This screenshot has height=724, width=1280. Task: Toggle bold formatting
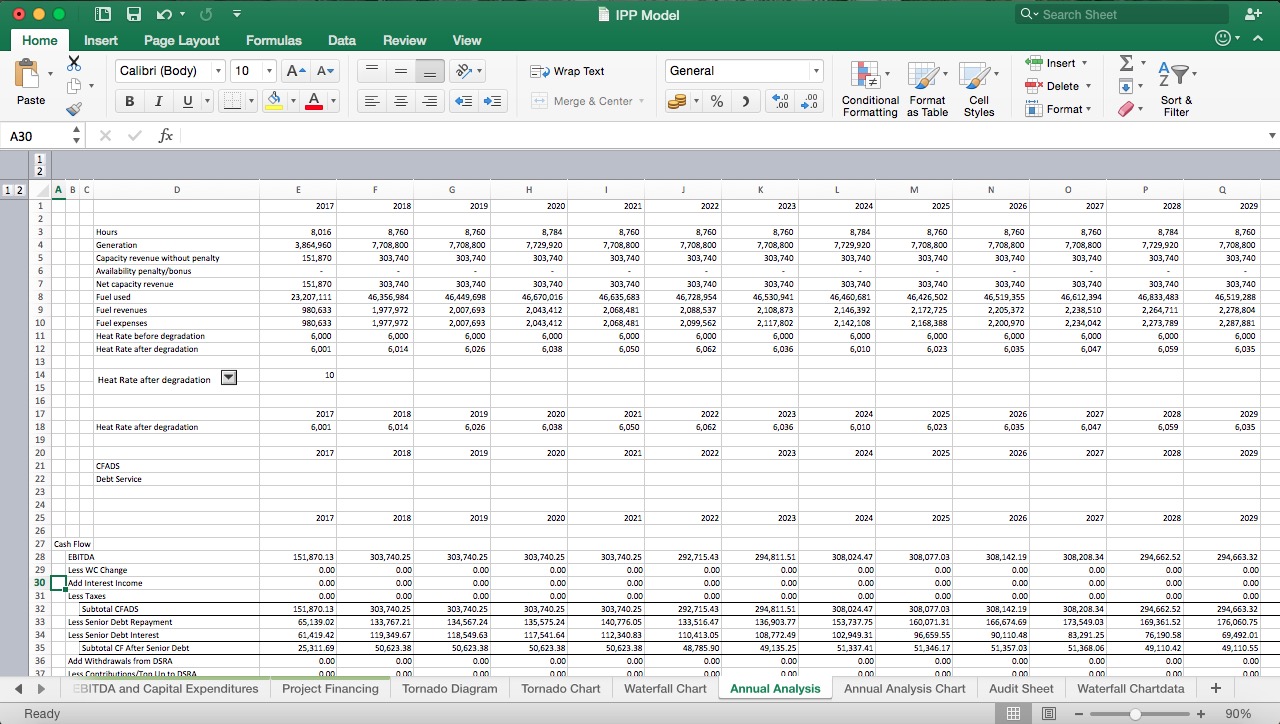coord(129,101)
